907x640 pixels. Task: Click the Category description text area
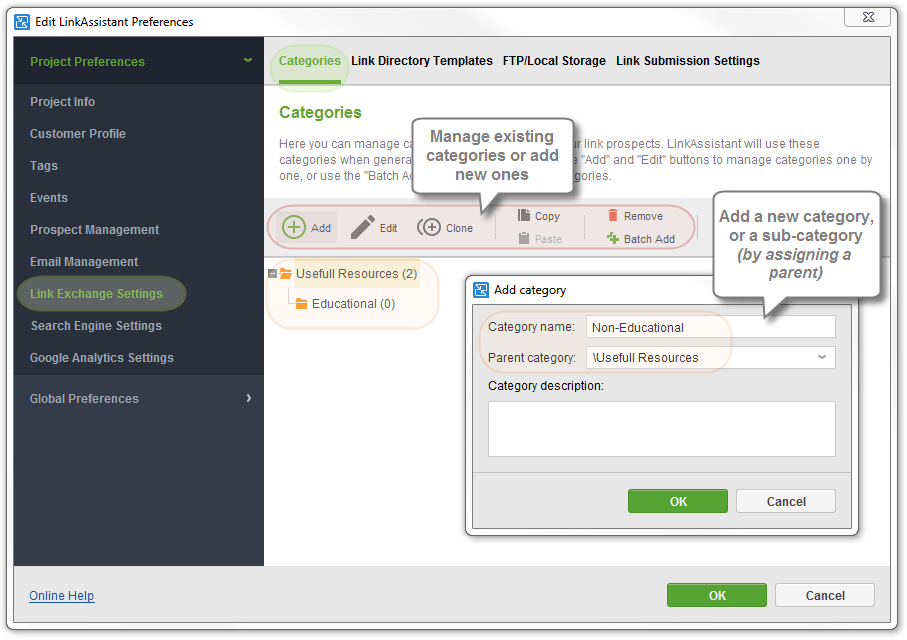(x=662, y=429)
